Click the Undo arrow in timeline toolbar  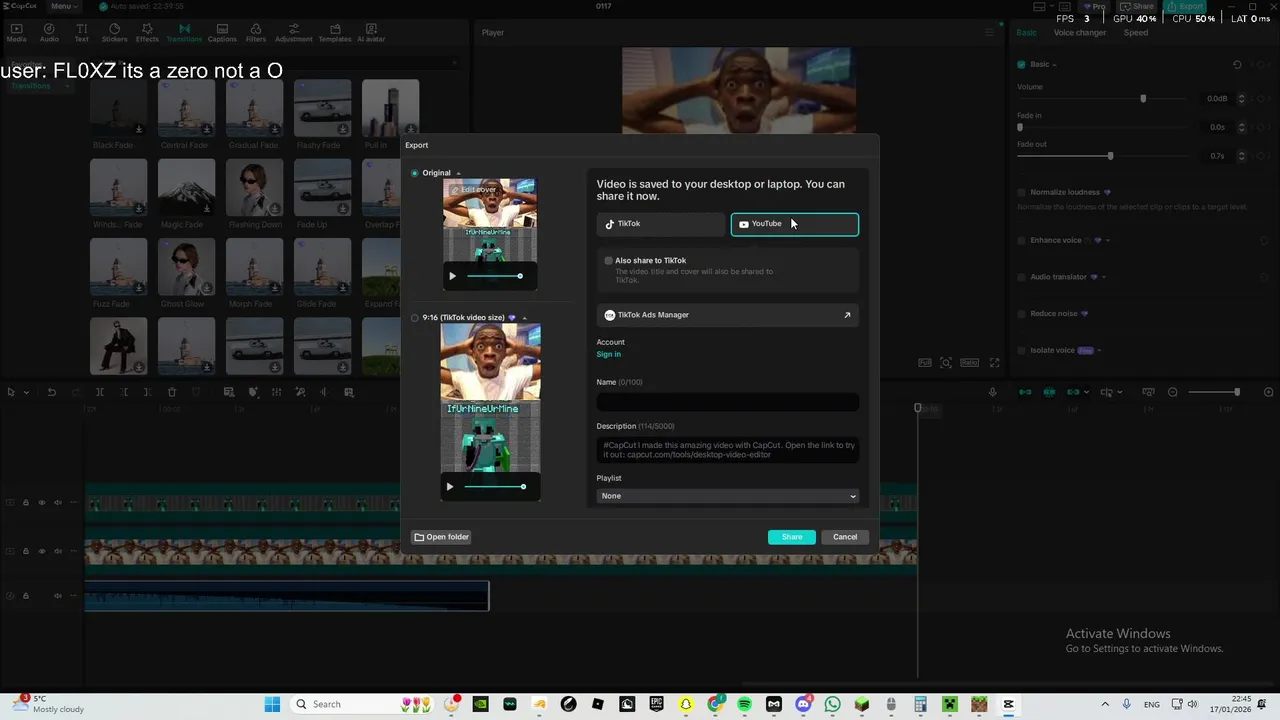click(x=52, y=392)
